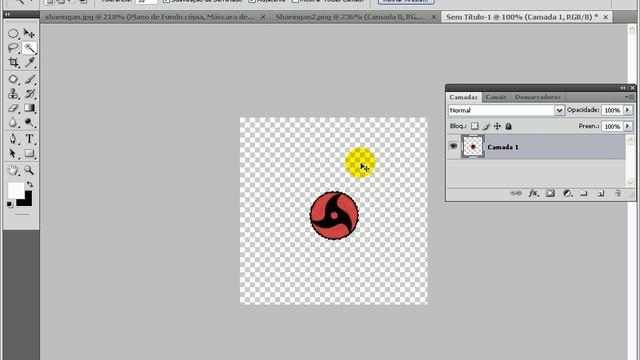Open the Opacidade slider arrow
The image size is (640, 360).
[x=628, y=110]
